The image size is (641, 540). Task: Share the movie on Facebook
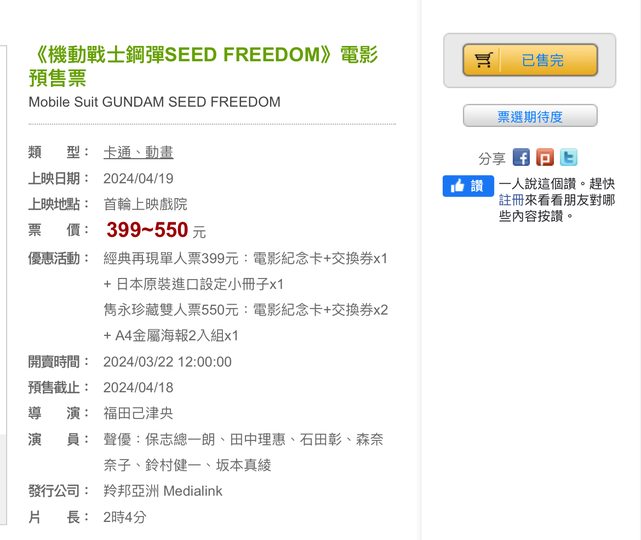click(x=521, y=158)
